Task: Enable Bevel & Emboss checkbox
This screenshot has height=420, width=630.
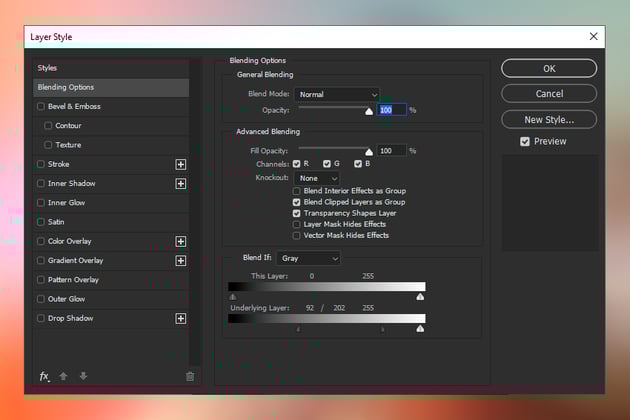Action: click(x=41, y=107)
